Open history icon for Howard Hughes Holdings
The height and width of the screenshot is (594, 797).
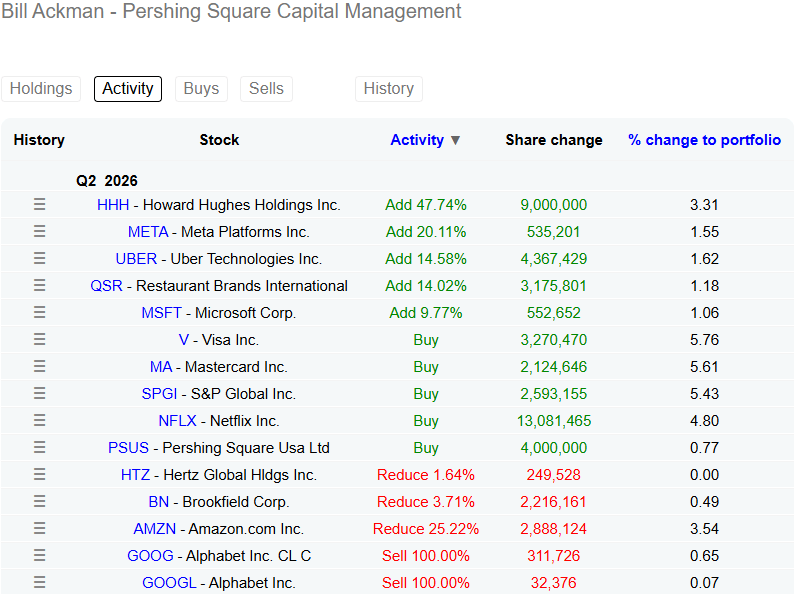[x=40, y=204]
